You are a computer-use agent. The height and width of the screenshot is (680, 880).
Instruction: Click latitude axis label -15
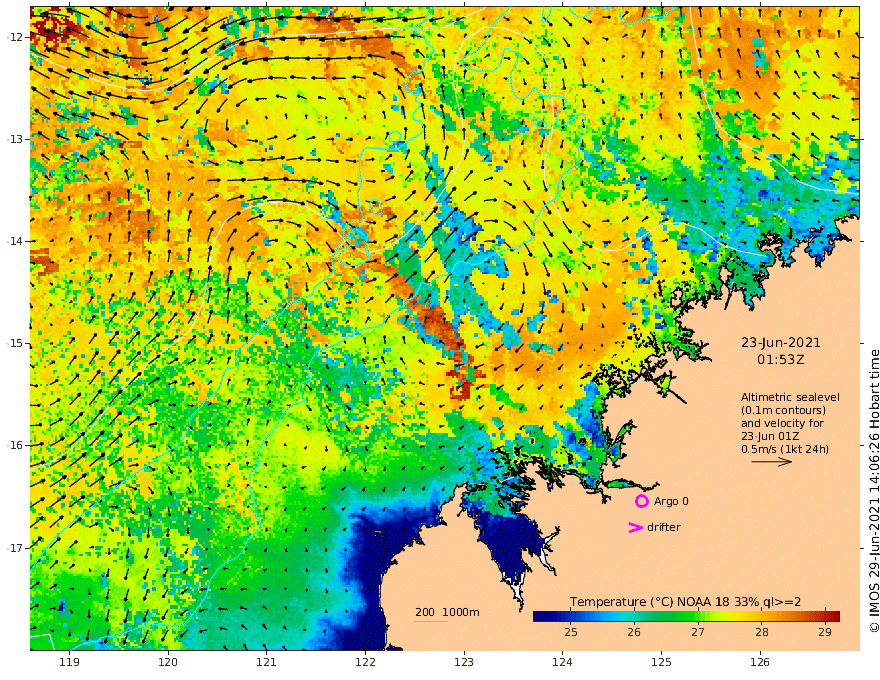pos(16,343)
